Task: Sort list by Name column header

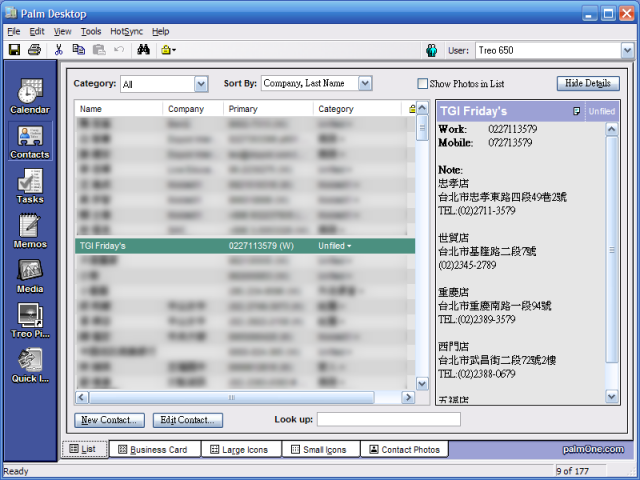Action: click(x=118, y=109)
